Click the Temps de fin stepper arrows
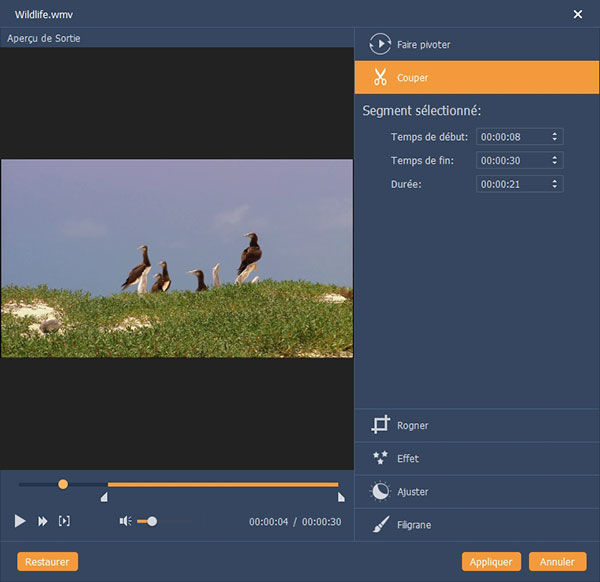600x582 pixels. pyautogui.click(x=555, y=160)
